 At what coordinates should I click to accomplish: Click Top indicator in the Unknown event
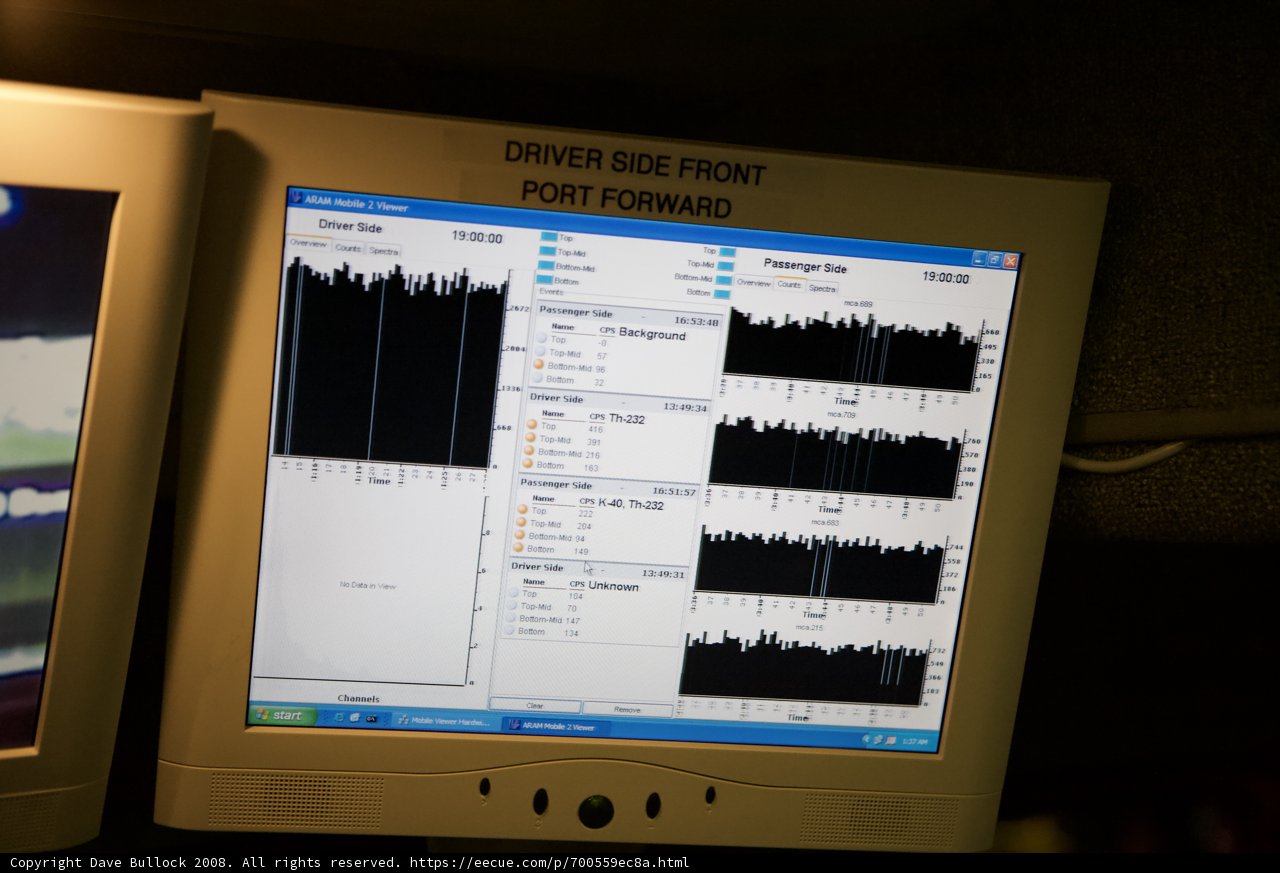(x=514, y=593)
